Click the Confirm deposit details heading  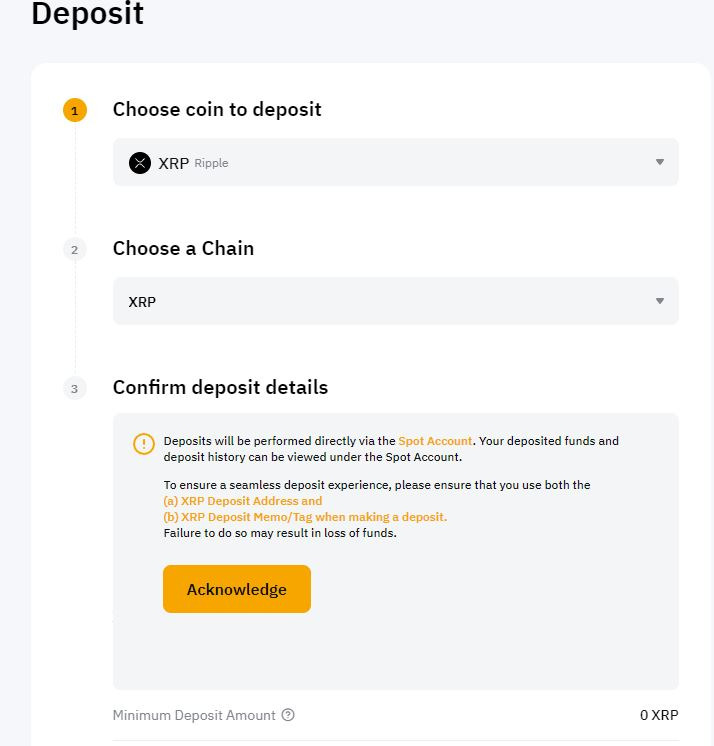coord(220,387)
